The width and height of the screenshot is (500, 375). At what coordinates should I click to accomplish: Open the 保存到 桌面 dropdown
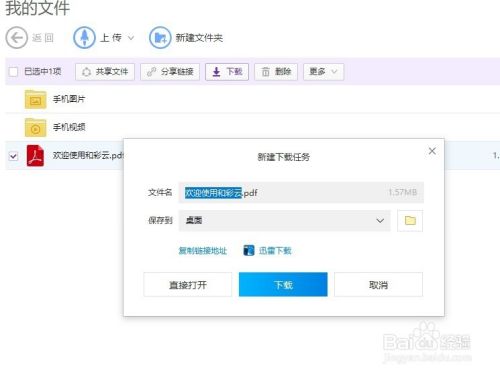284,221
